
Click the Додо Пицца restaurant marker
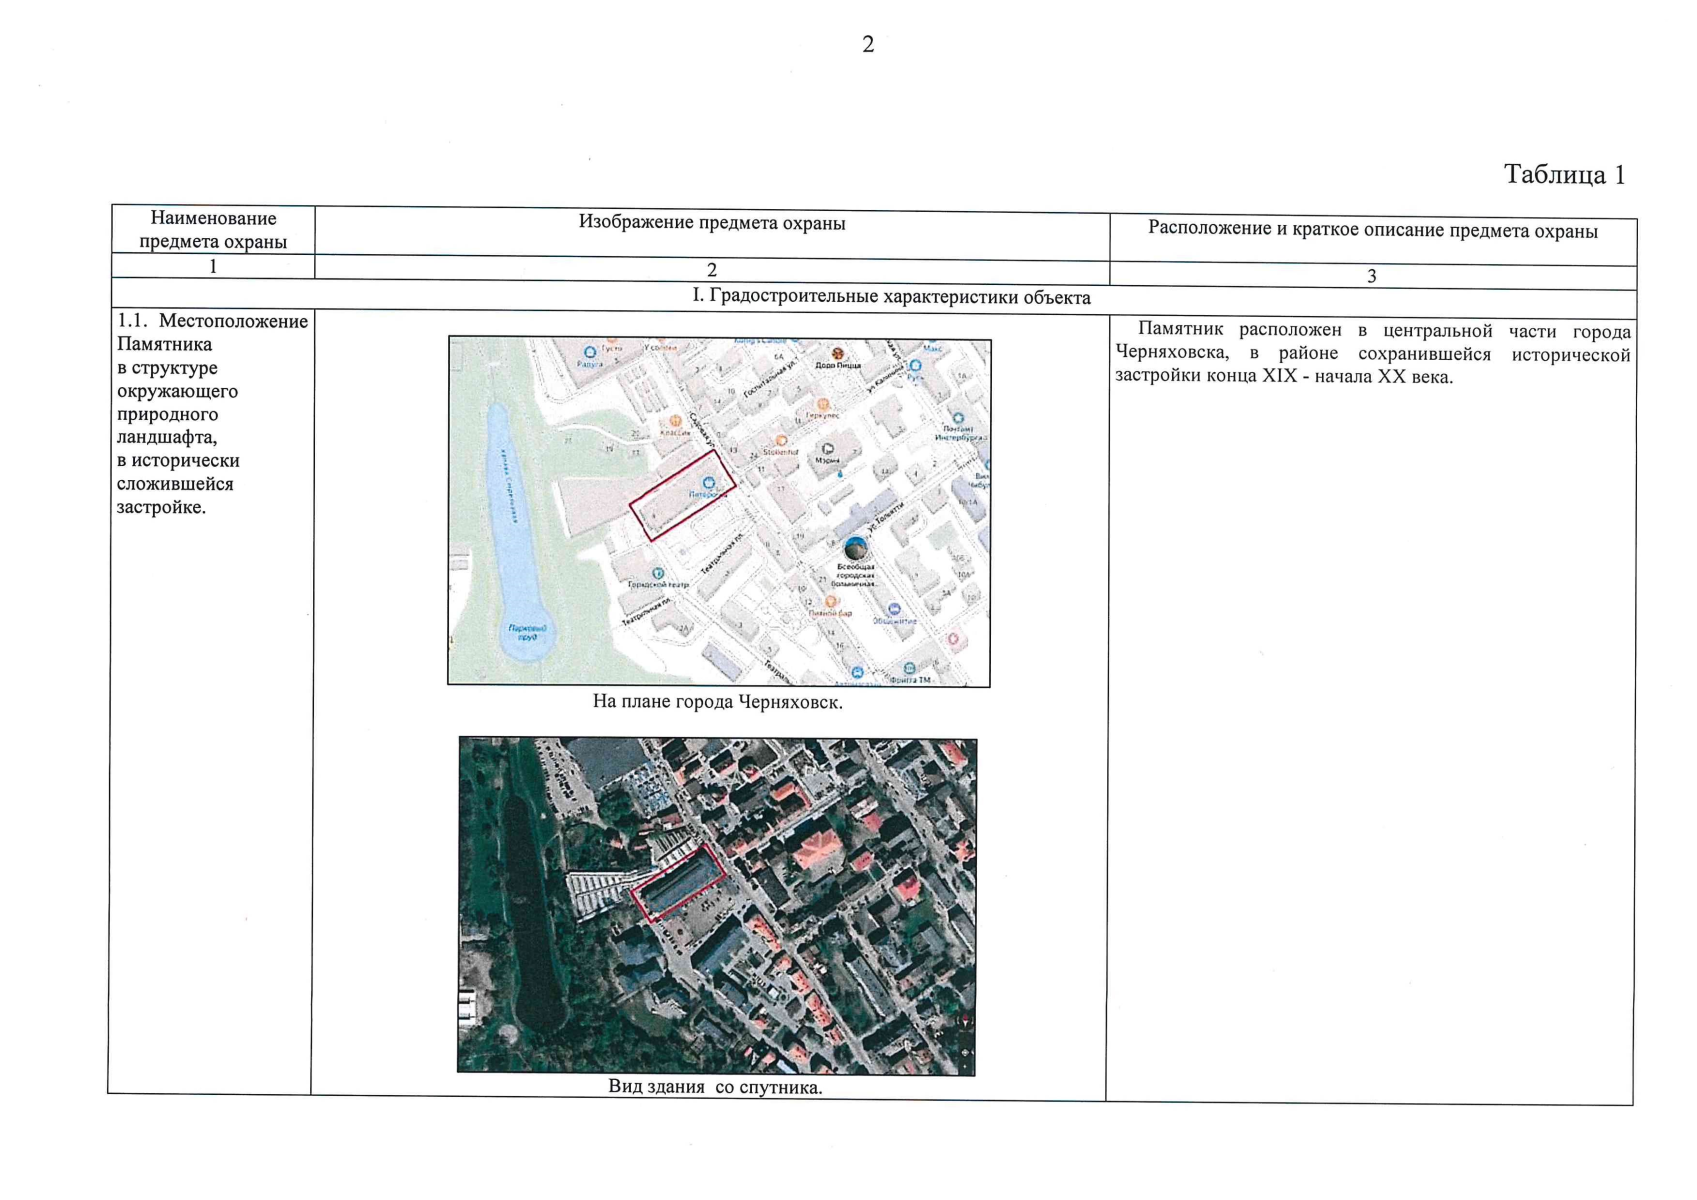838,353
